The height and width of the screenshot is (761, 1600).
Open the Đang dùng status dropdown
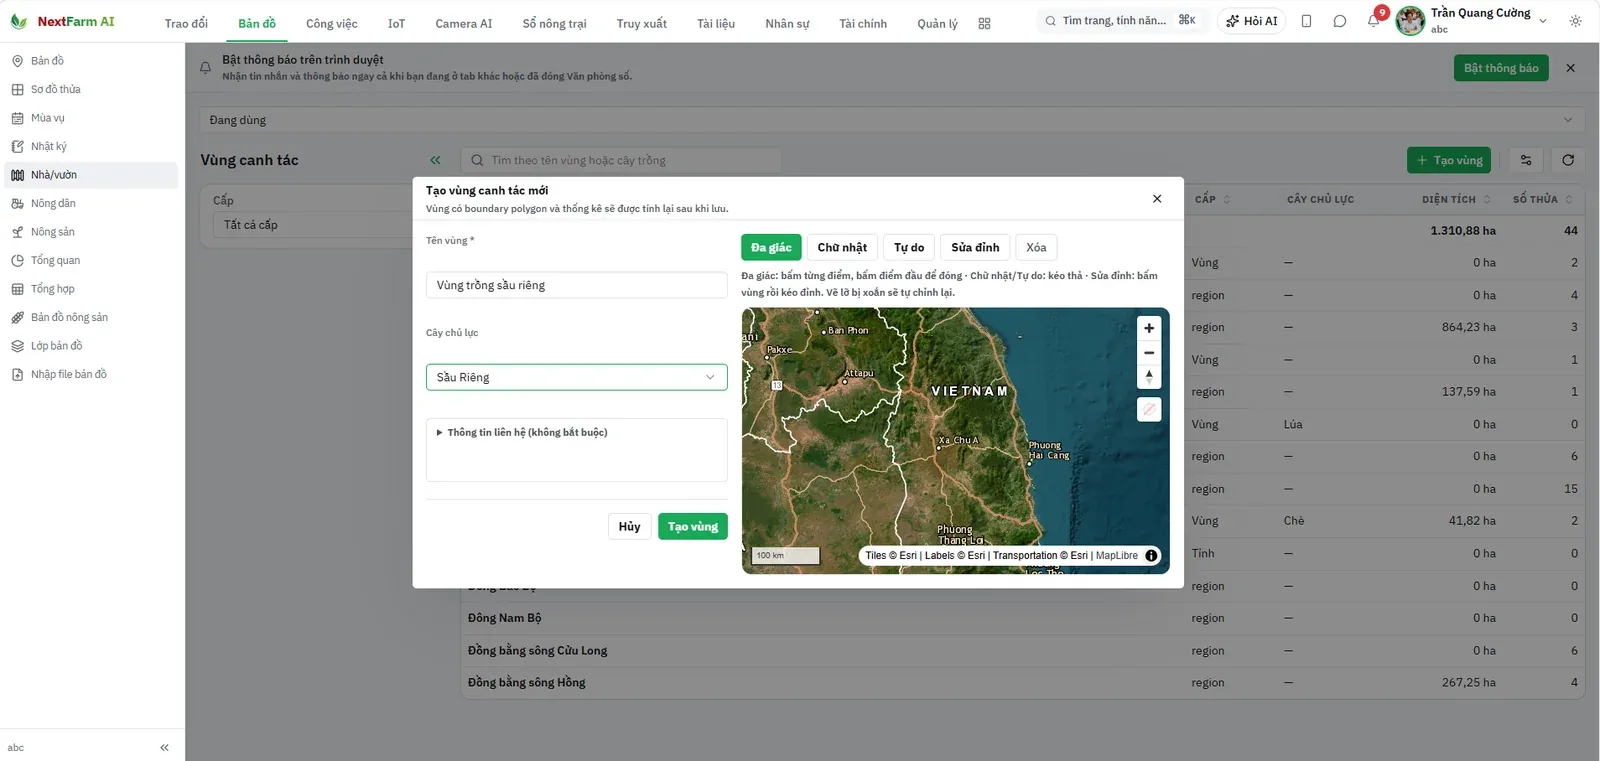[x=892, y=120]
